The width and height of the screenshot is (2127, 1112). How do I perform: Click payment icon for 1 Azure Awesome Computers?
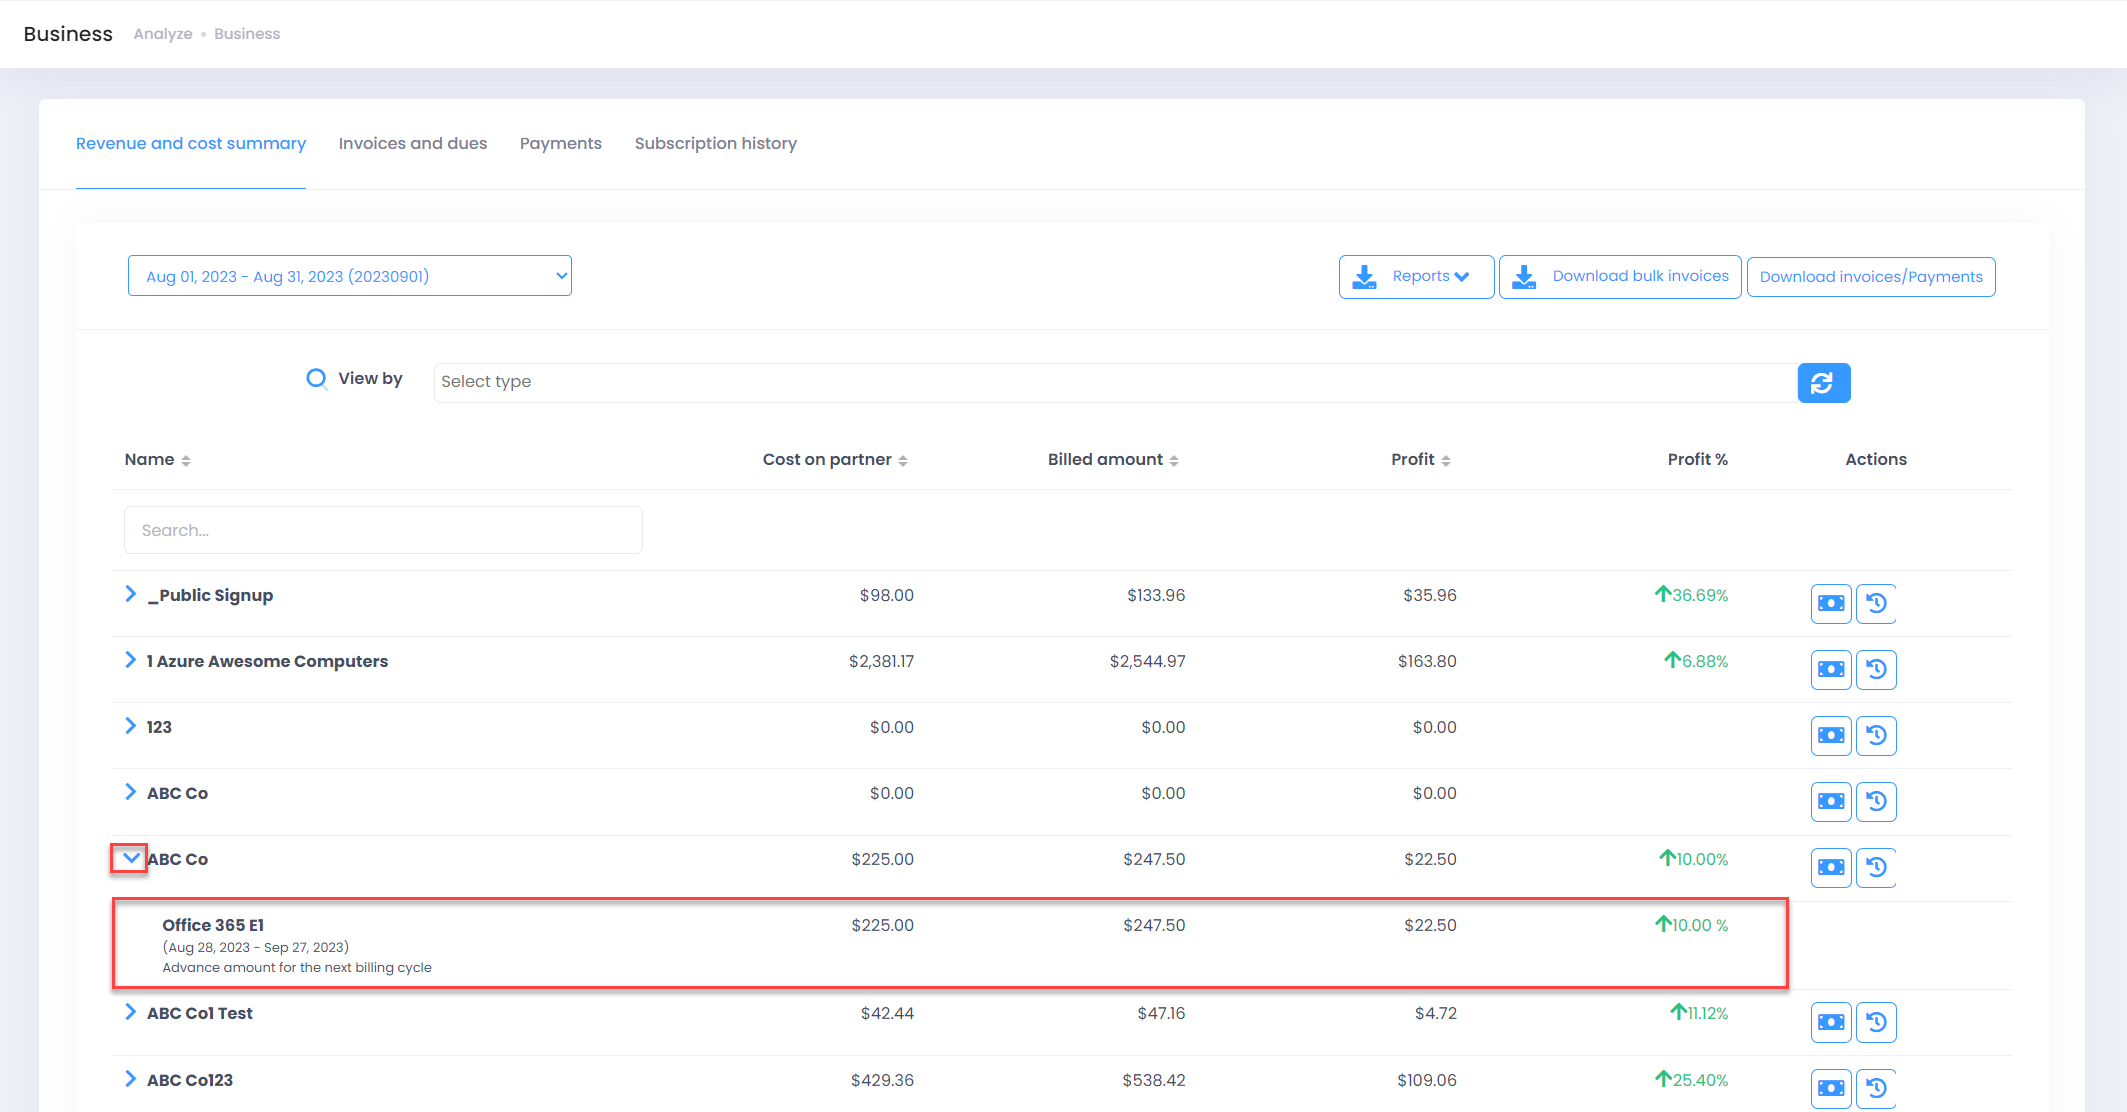coord(1831,669)
